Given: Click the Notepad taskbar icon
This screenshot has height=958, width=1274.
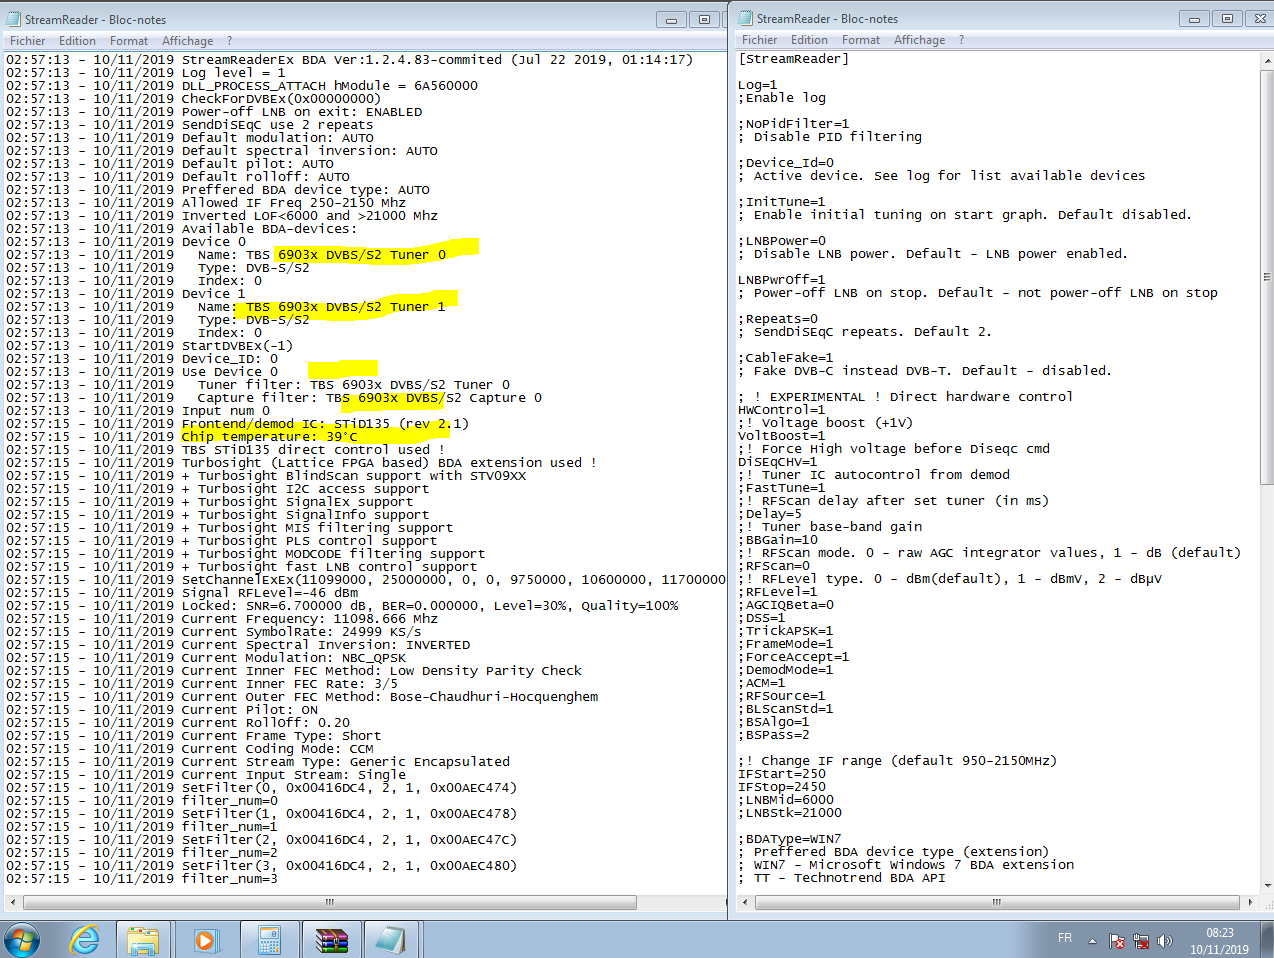Looking at the screenshot, I should click(x=391, y=941).
